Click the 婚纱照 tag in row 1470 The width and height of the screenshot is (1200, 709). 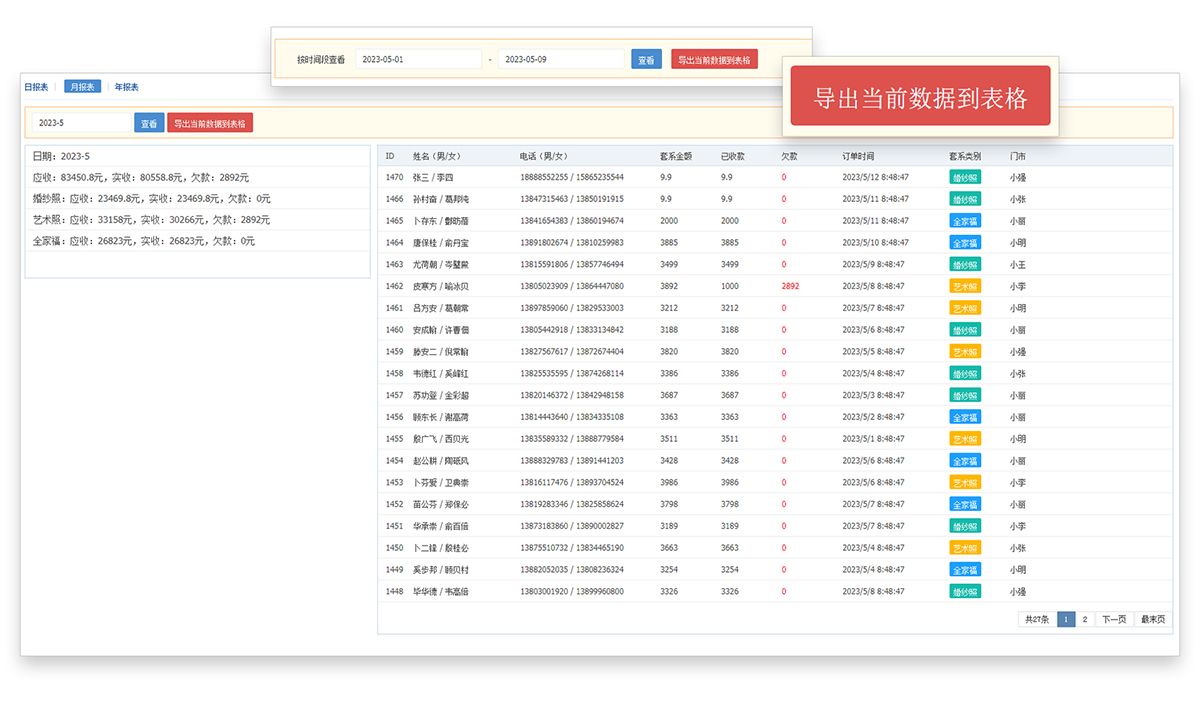[965, 177]
